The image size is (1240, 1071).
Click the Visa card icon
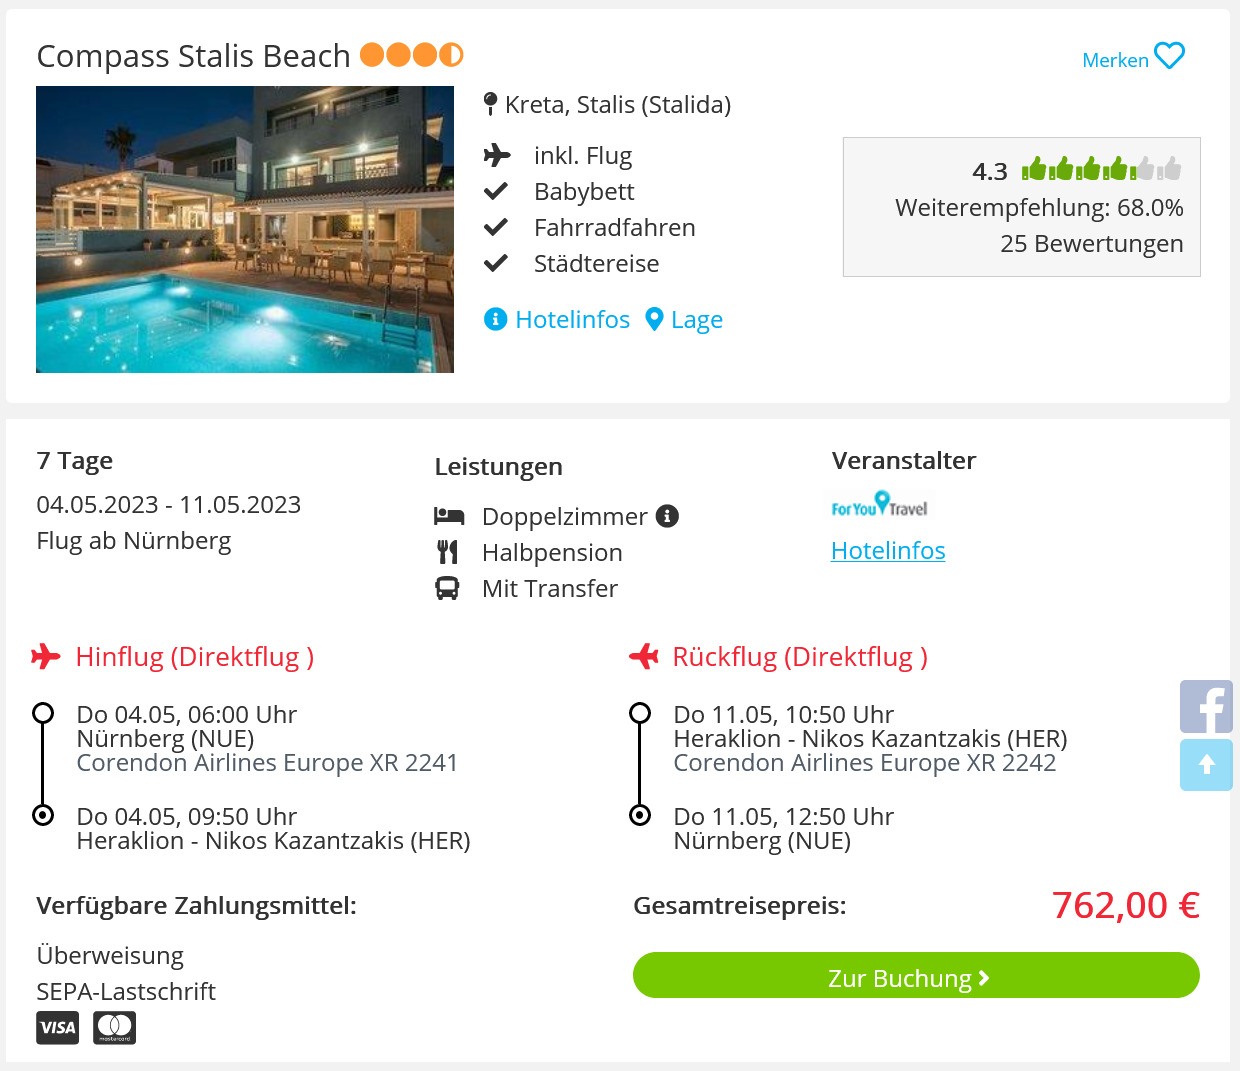point(58,1027)
